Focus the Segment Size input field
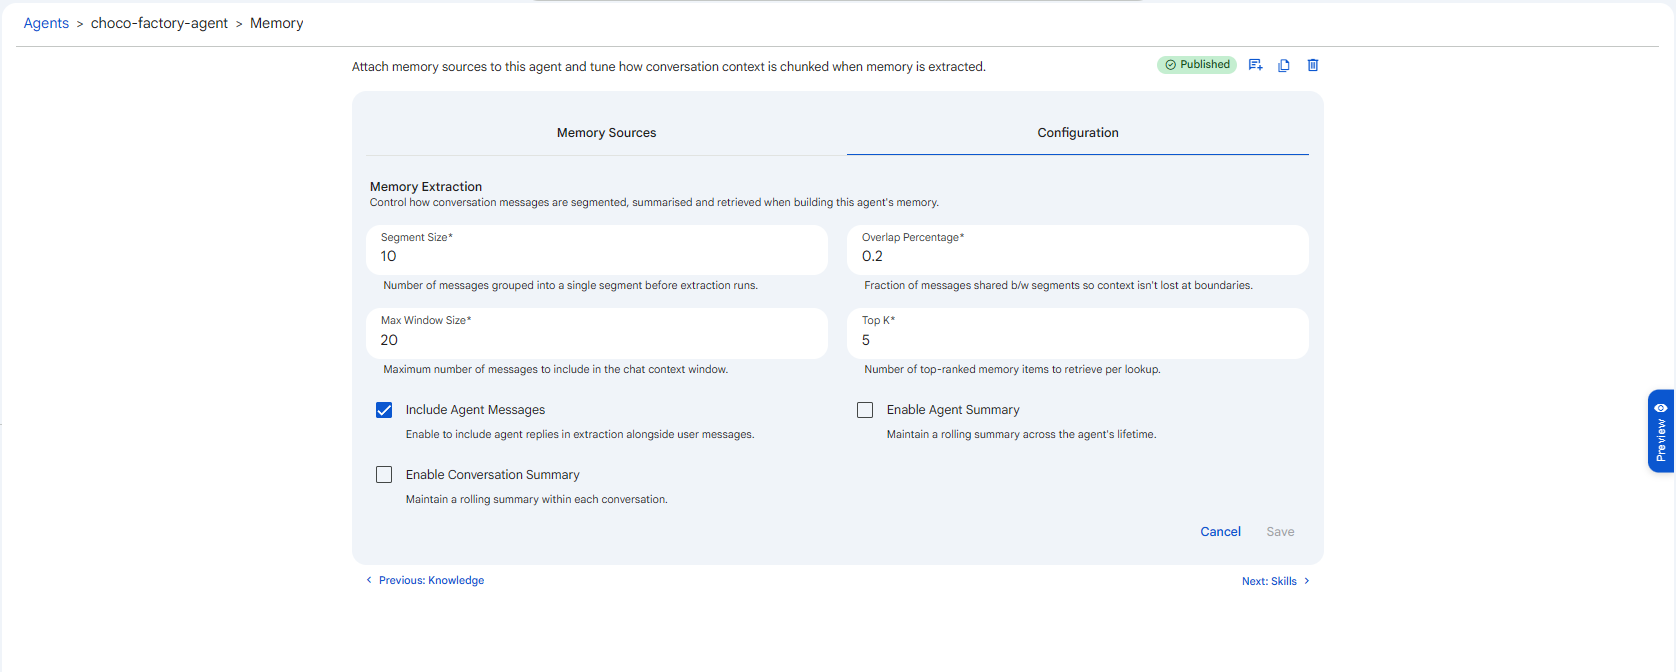 pos(597,250)
